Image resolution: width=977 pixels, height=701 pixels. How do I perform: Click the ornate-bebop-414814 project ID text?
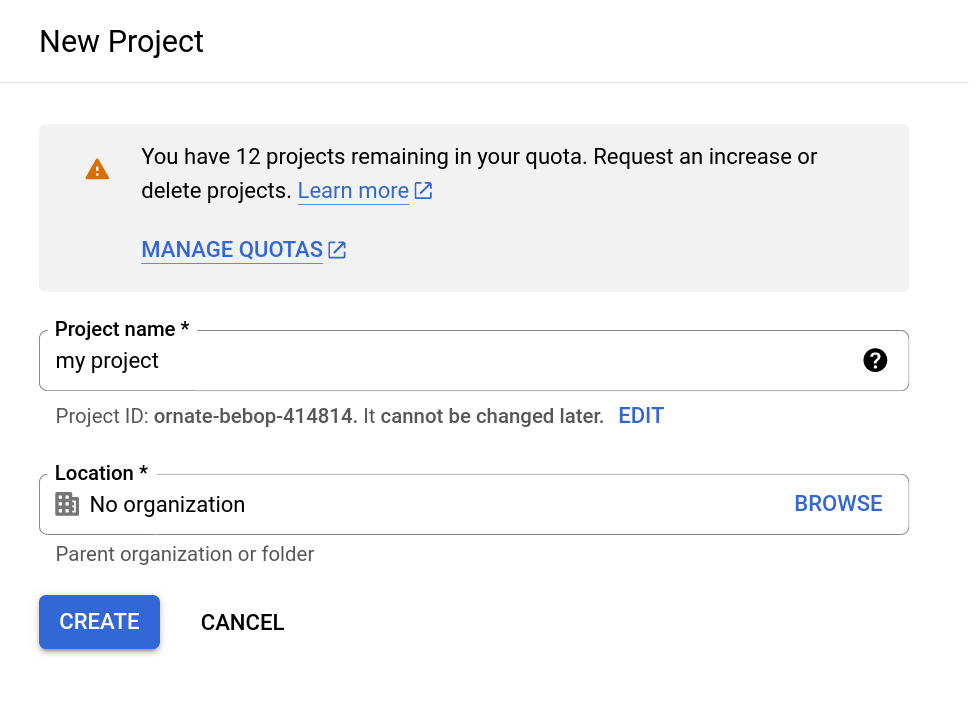[255, 416]
